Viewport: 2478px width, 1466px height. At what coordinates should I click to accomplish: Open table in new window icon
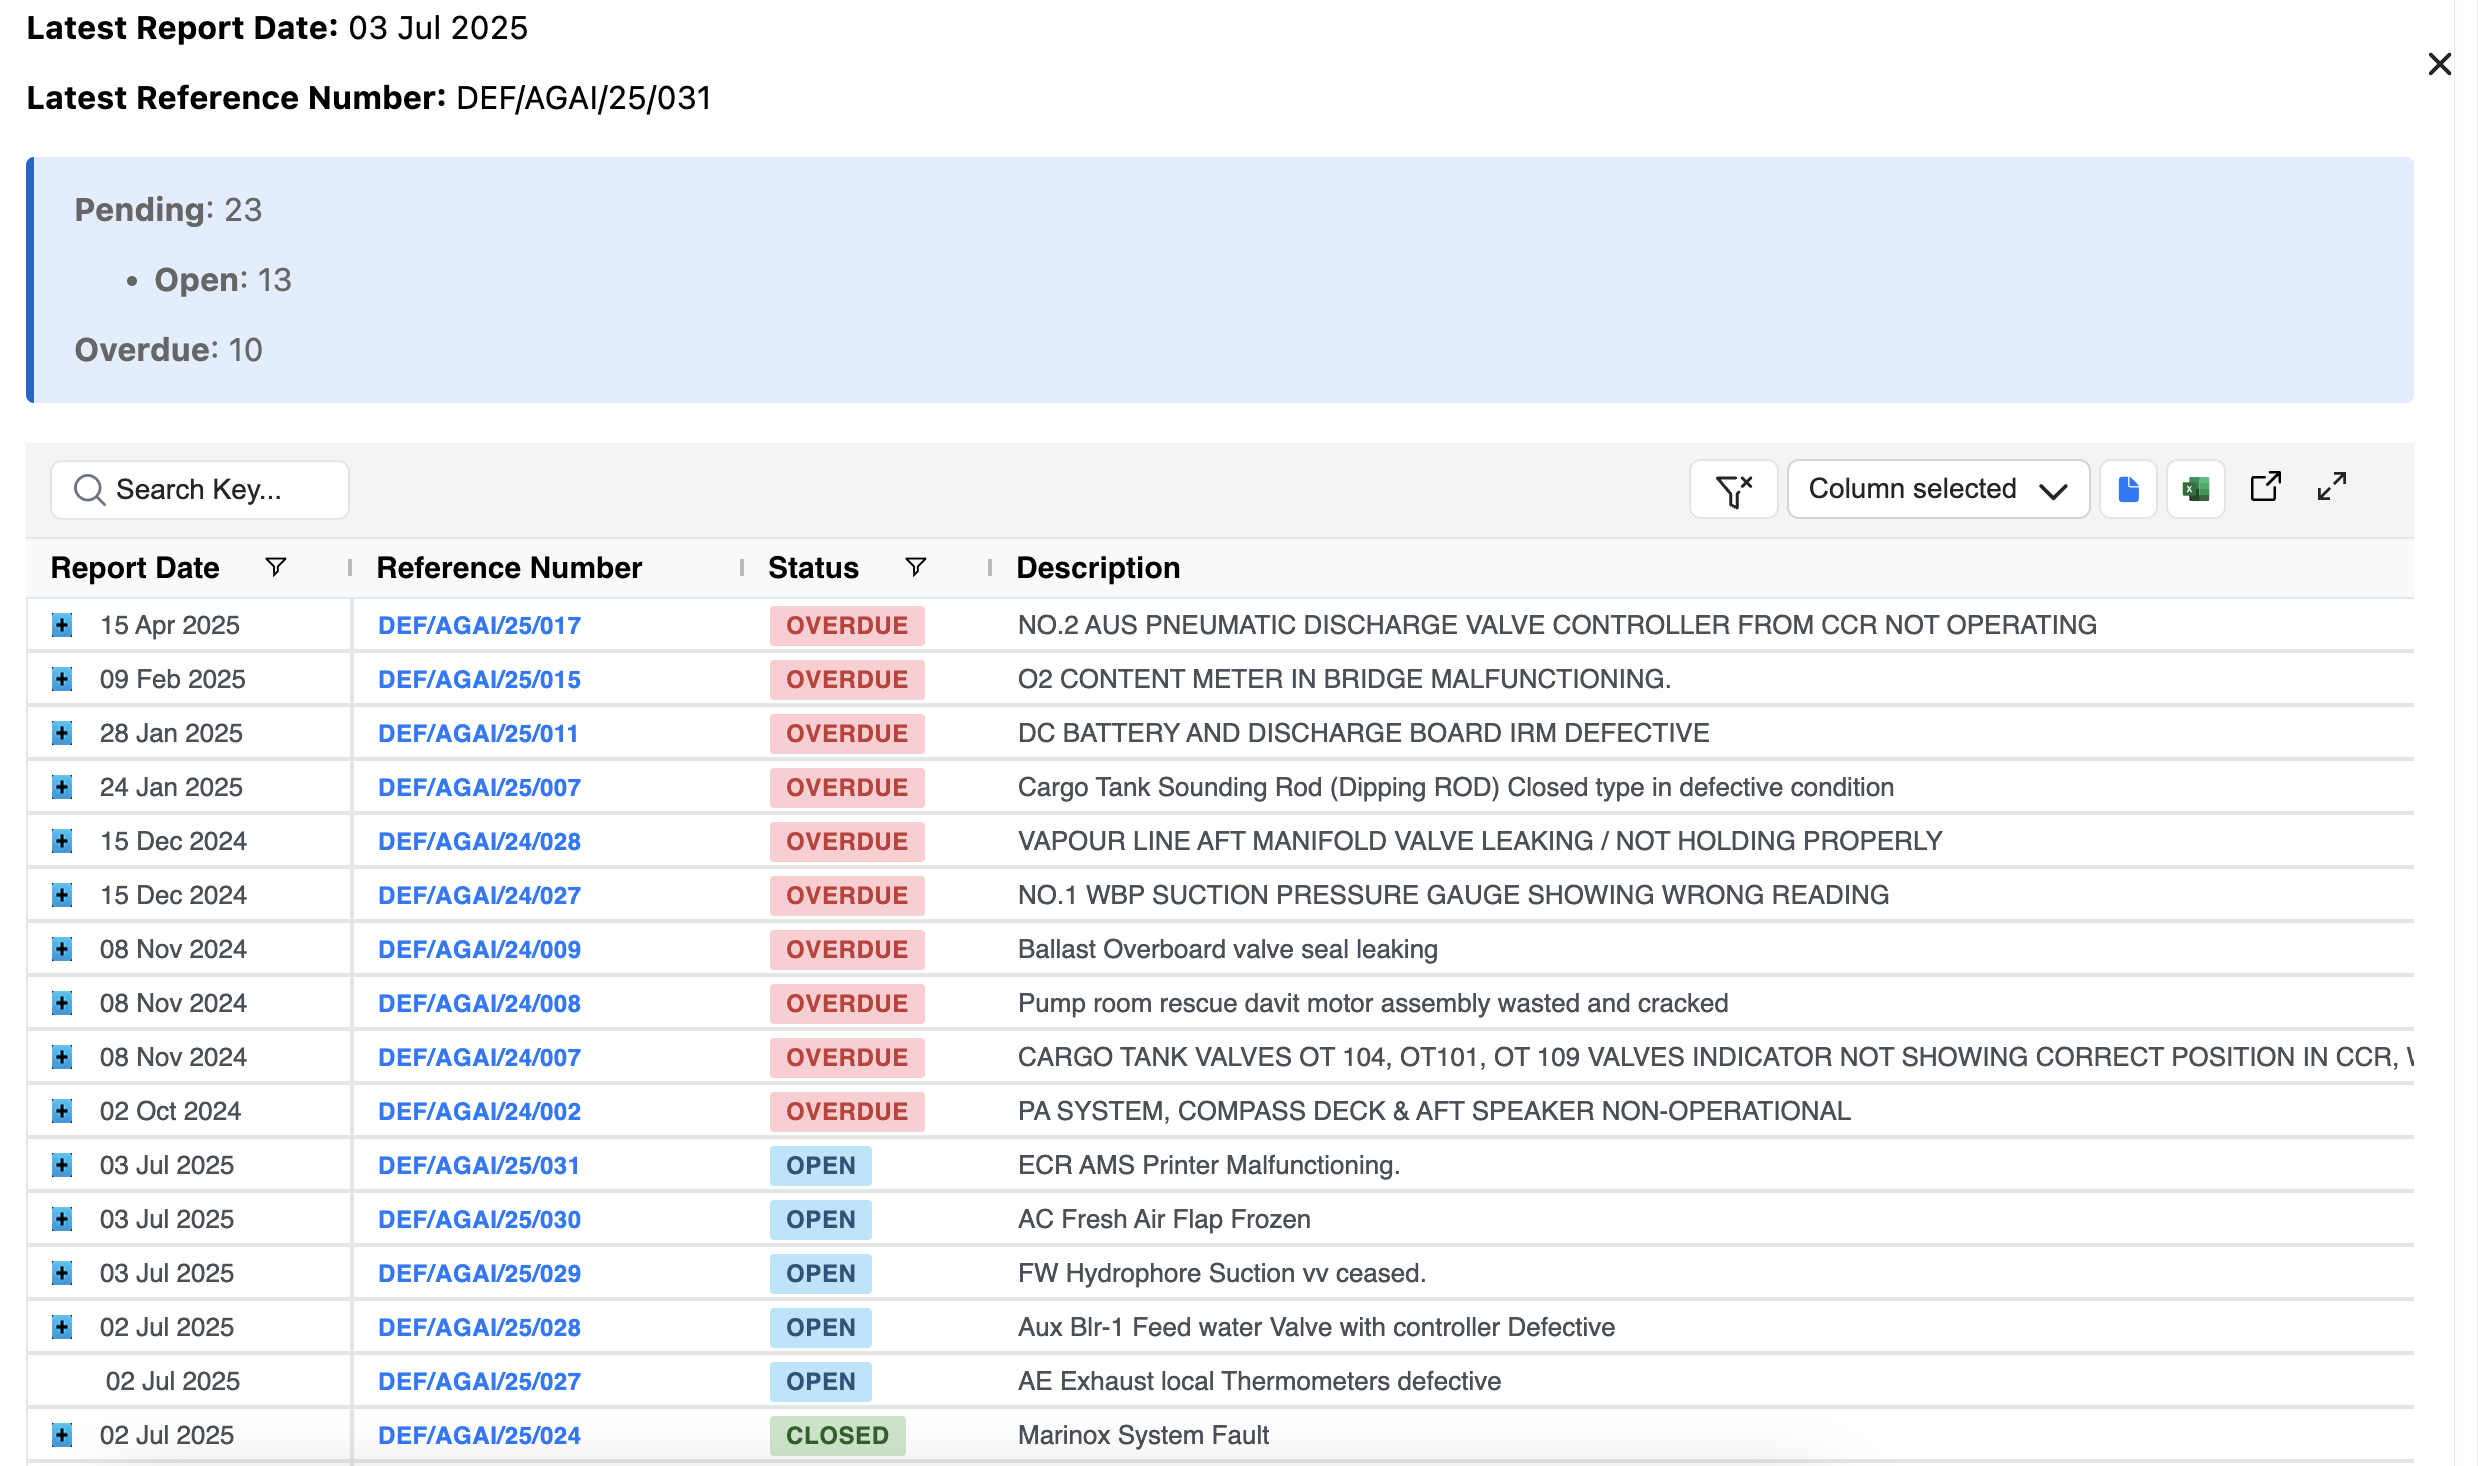(x=2265, y=487)
